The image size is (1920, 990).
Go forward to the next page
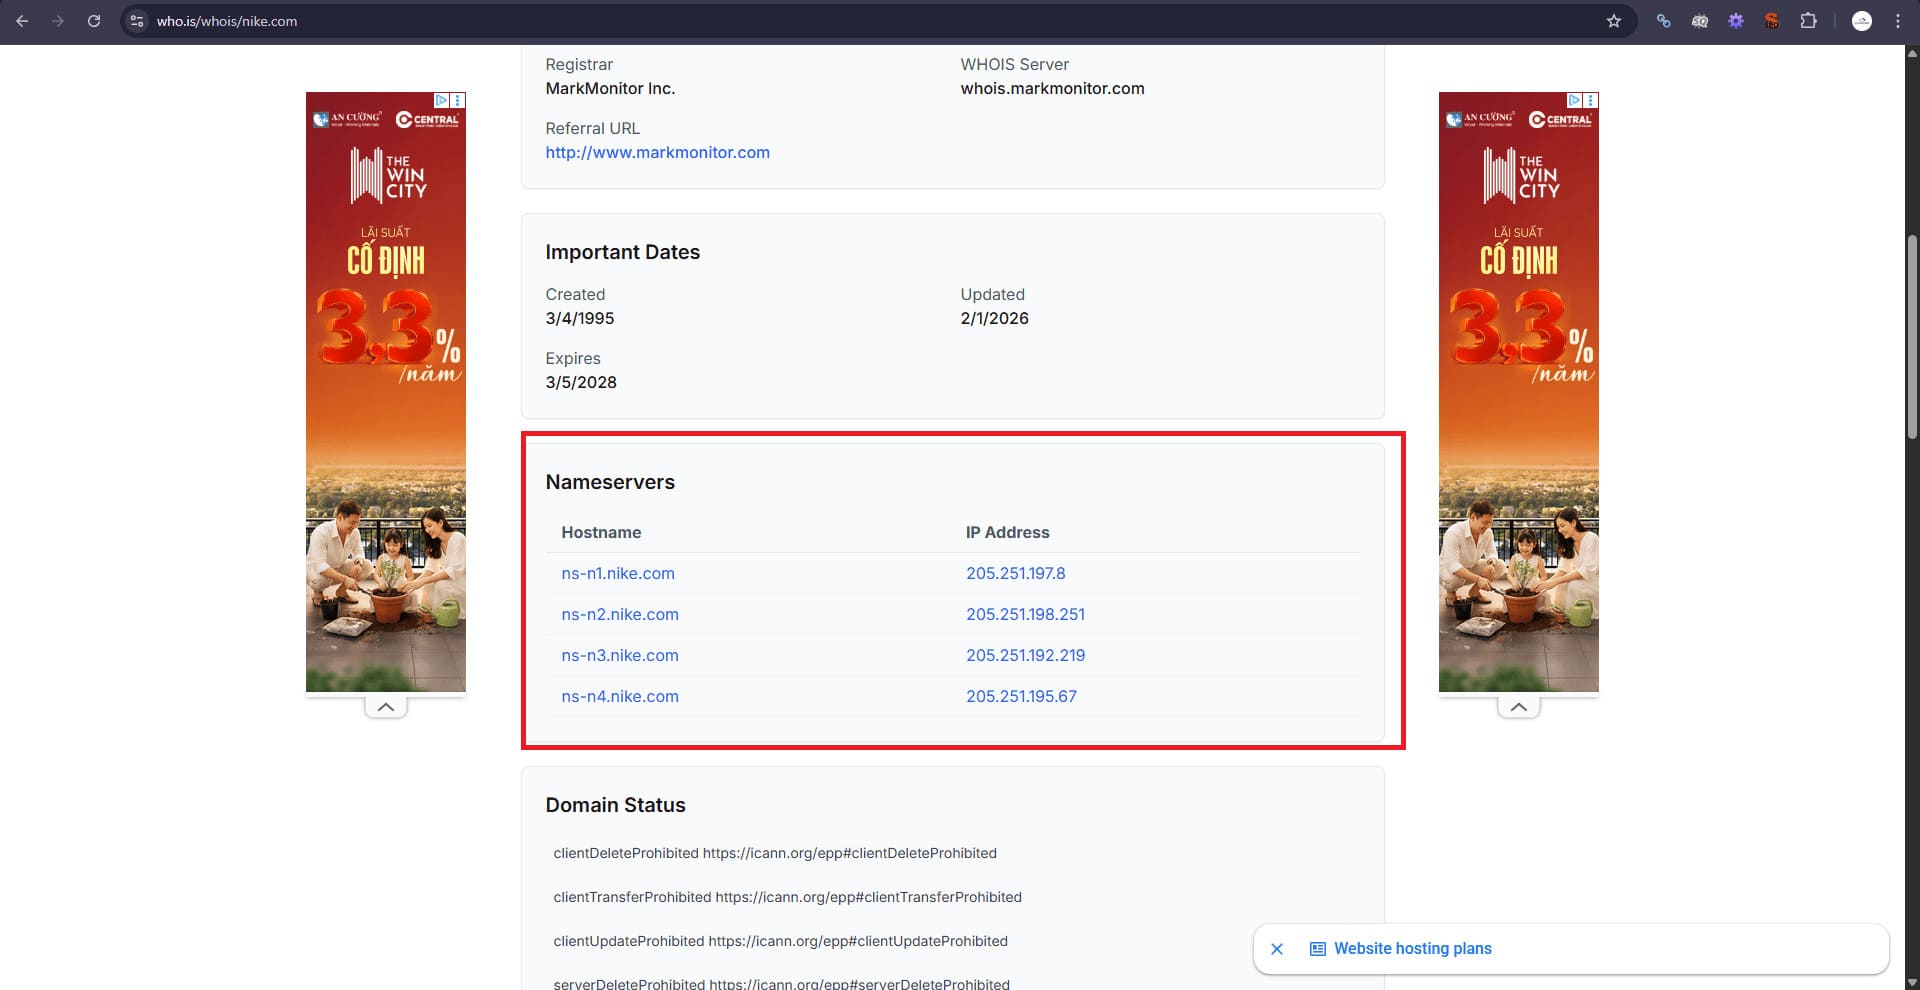[58, 21]
